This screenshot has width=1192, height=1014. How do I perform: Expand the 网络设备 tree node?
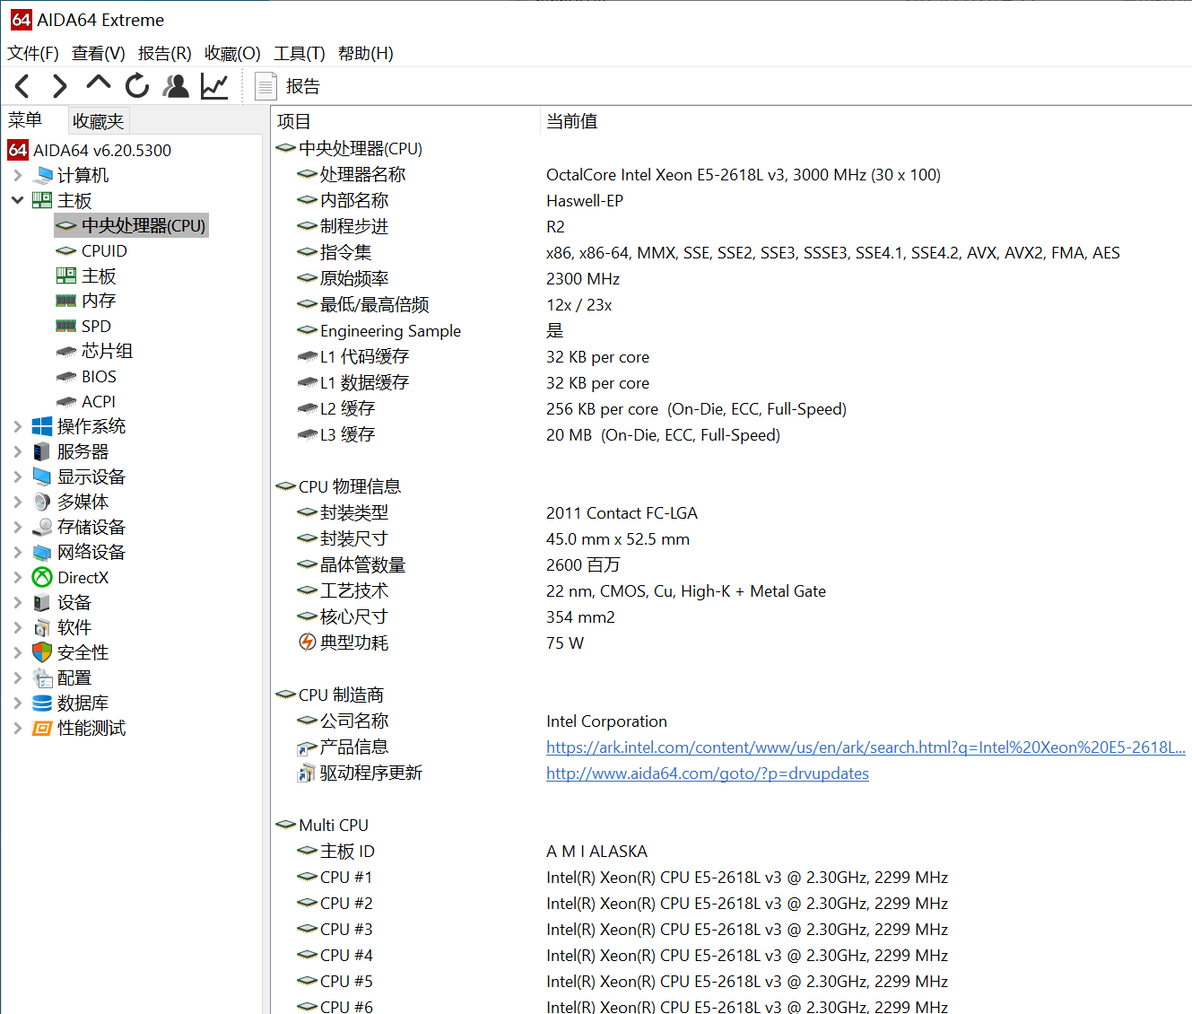tap(17, 552)
